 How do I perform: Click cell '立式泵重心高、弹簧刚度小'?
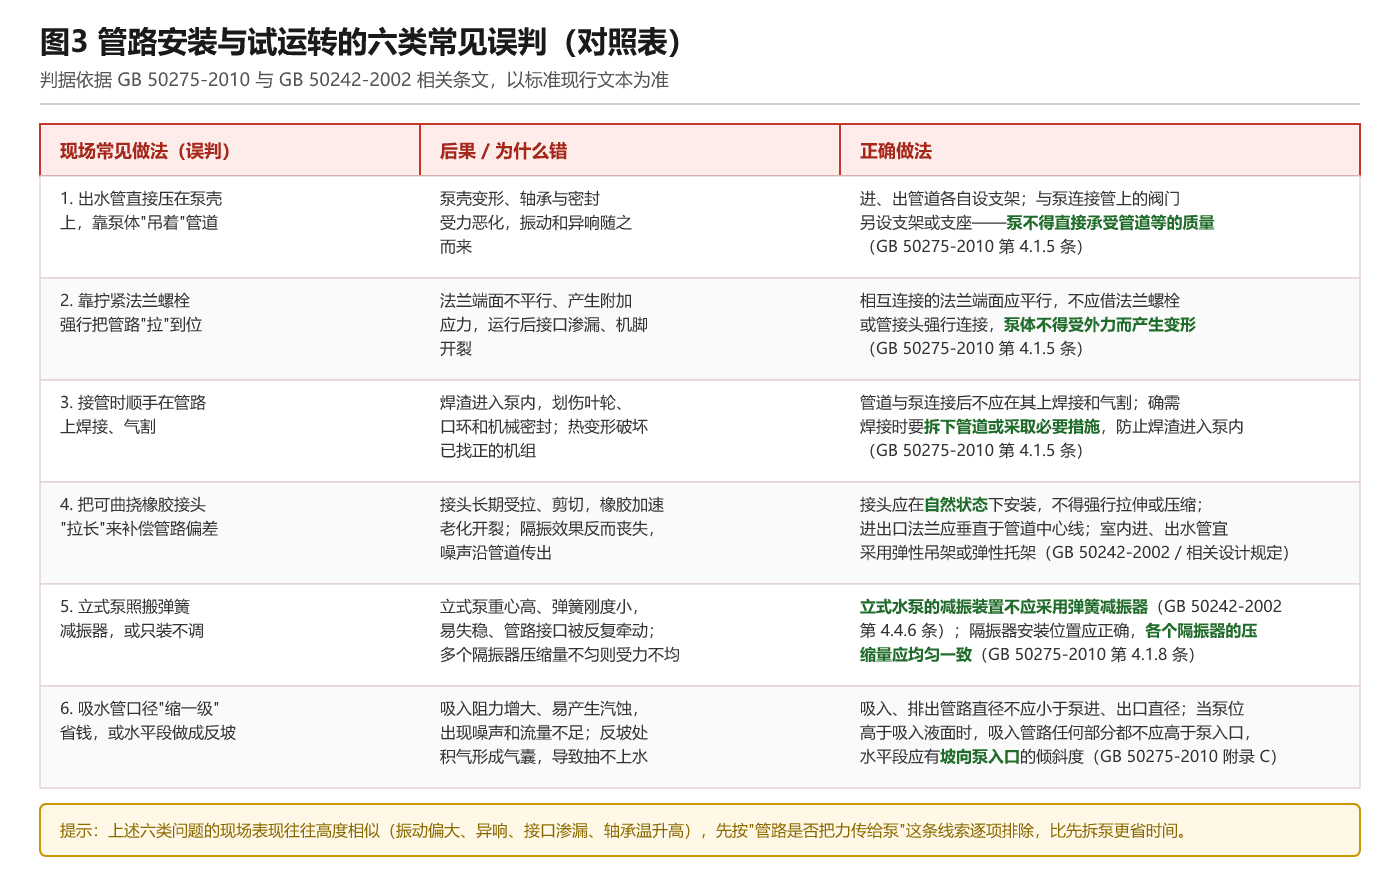[630, 635]
